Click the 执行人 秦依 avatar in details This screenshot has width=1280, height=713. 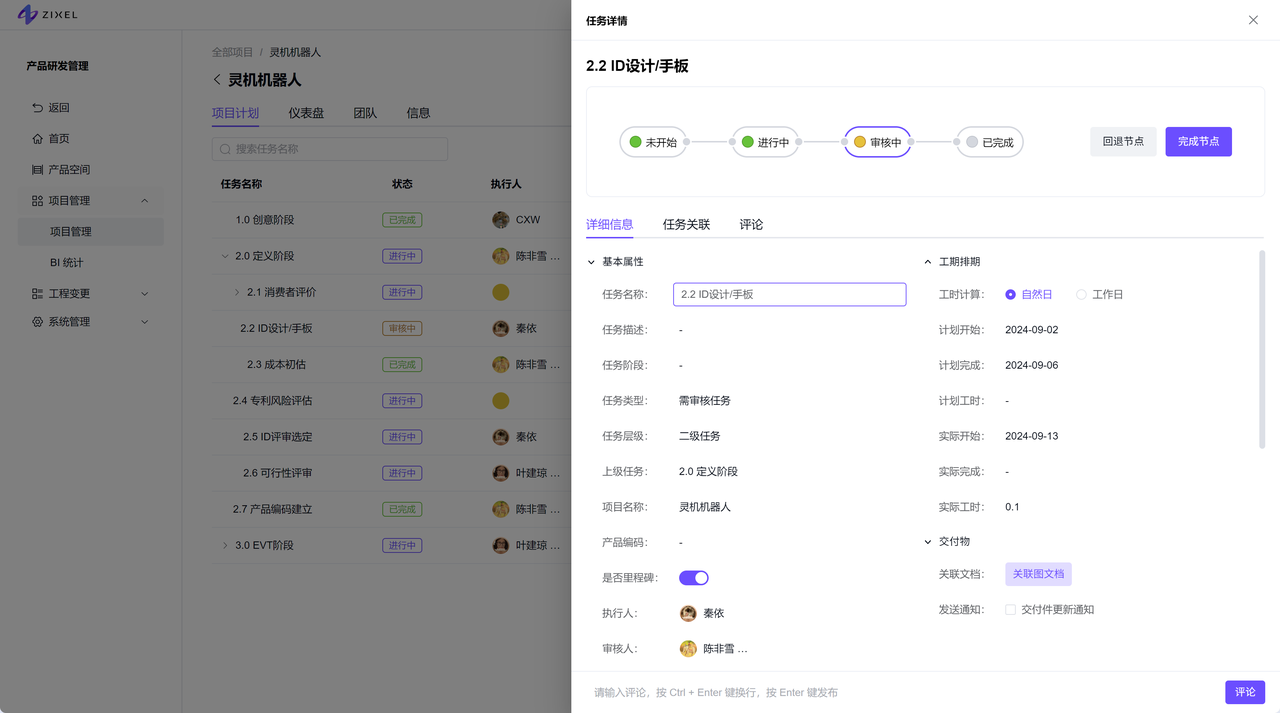[688, 613]
